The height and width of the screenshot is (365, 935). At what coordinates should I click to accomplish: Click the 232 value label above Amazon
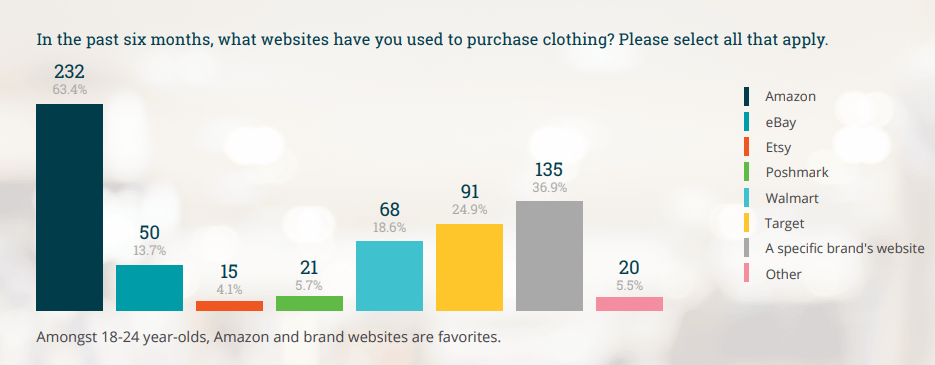[69, 72]
